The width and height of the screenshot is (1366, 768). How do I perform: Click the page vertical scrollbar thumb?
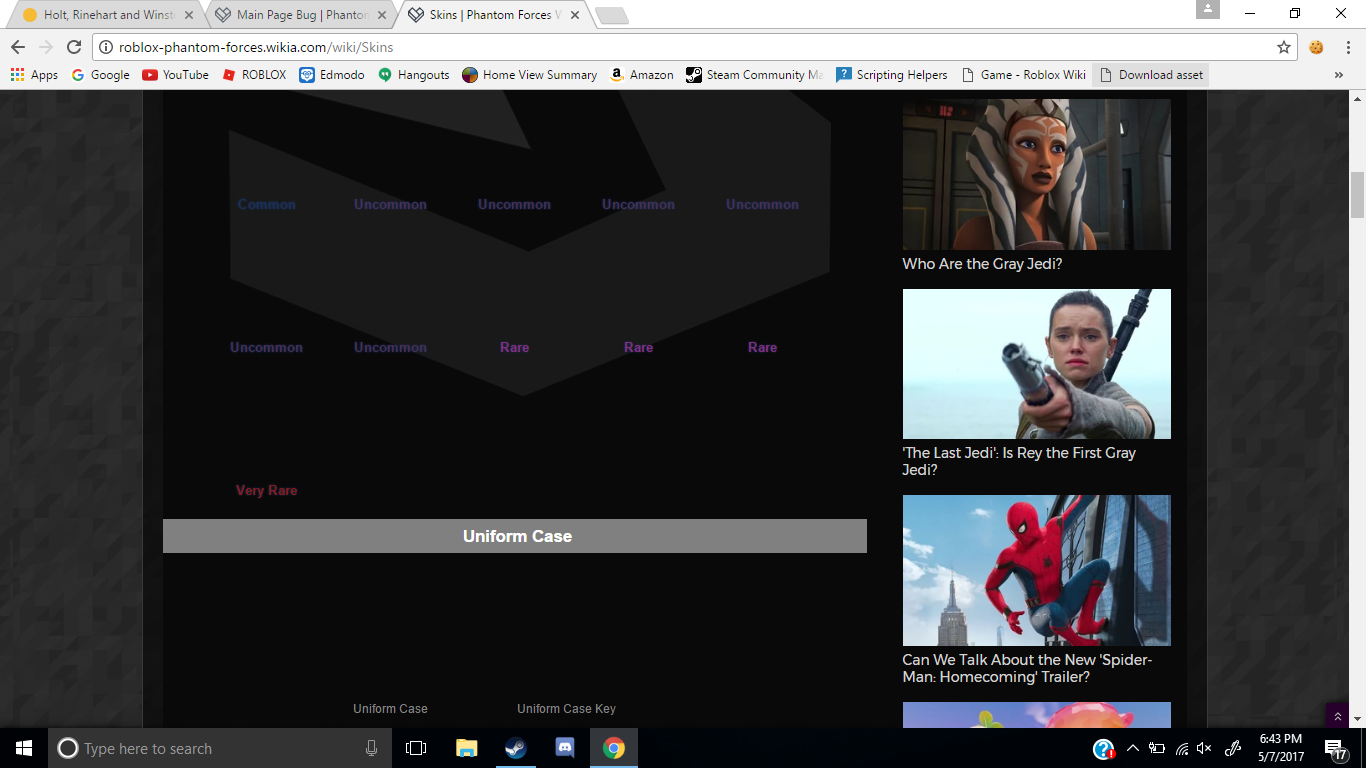tap(1357, 195)
